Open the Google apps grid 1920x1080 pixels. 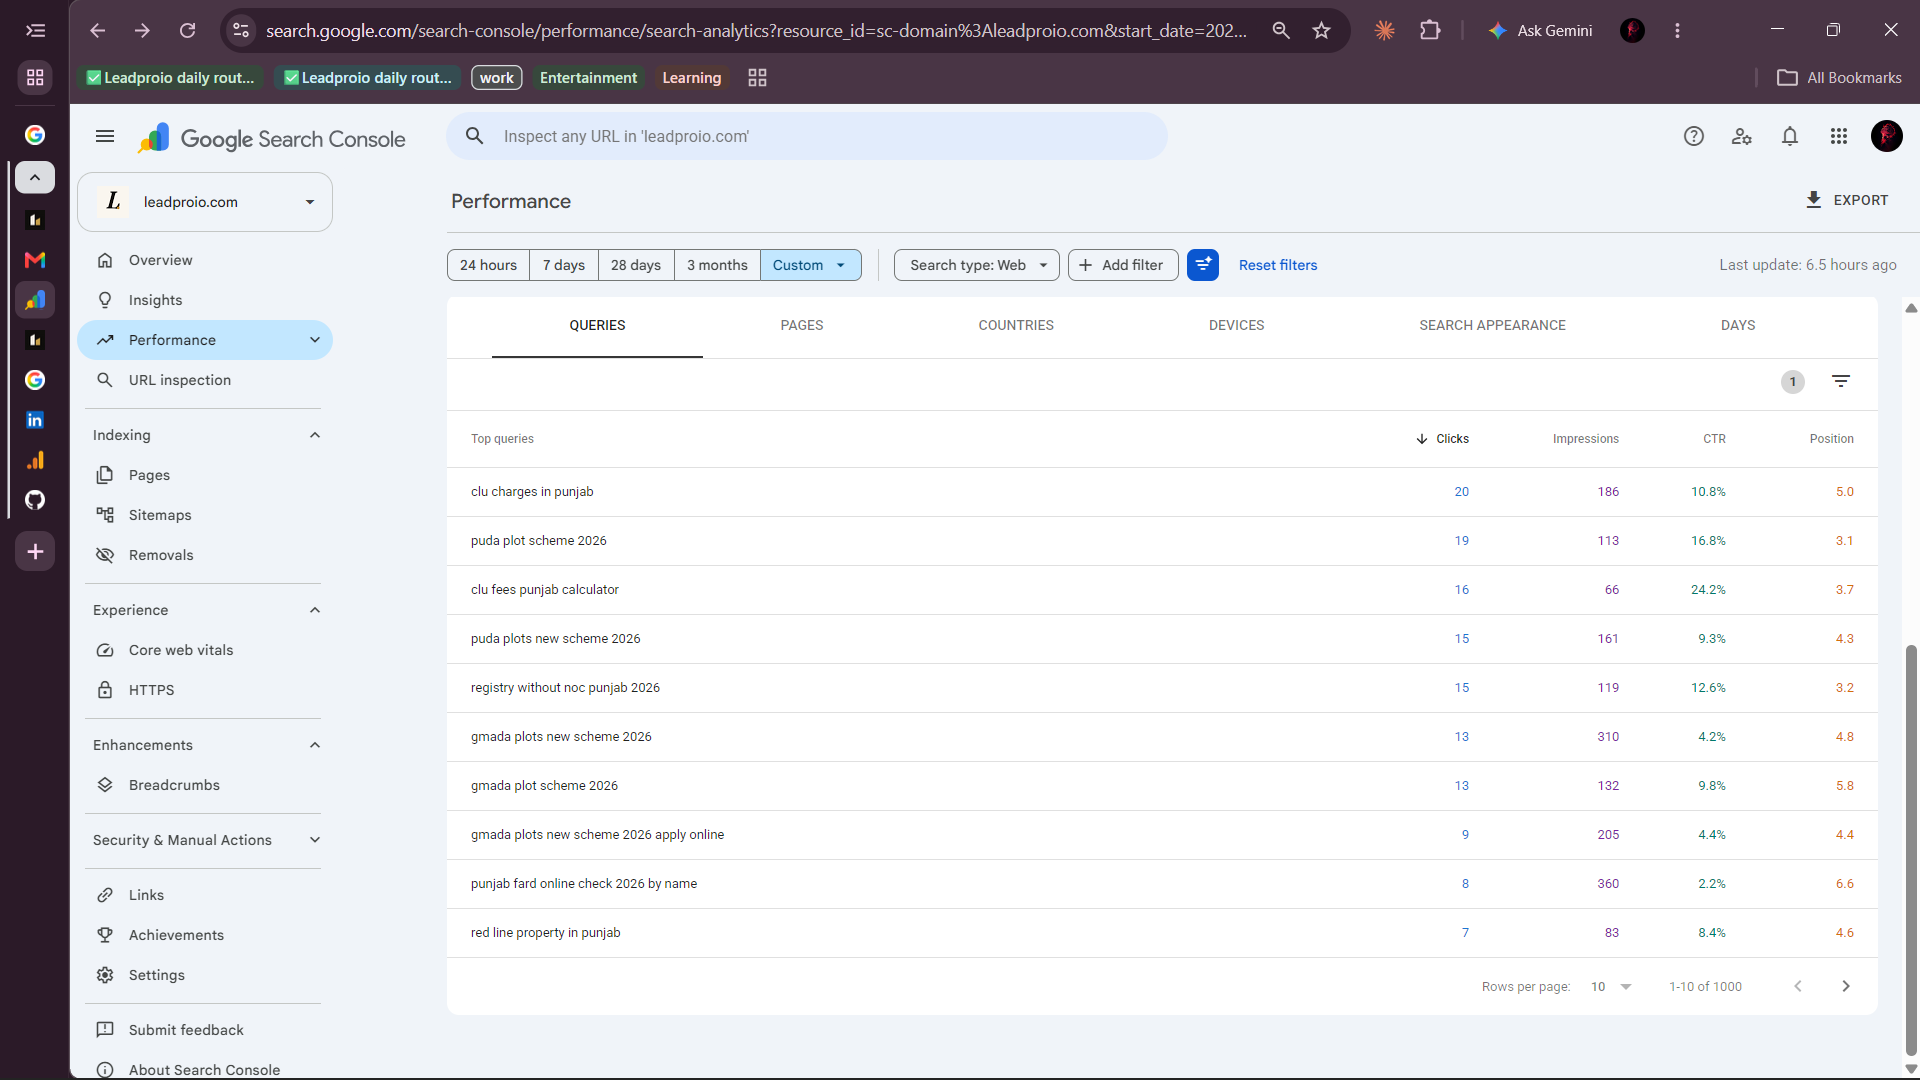click(x=1839, y=137)
